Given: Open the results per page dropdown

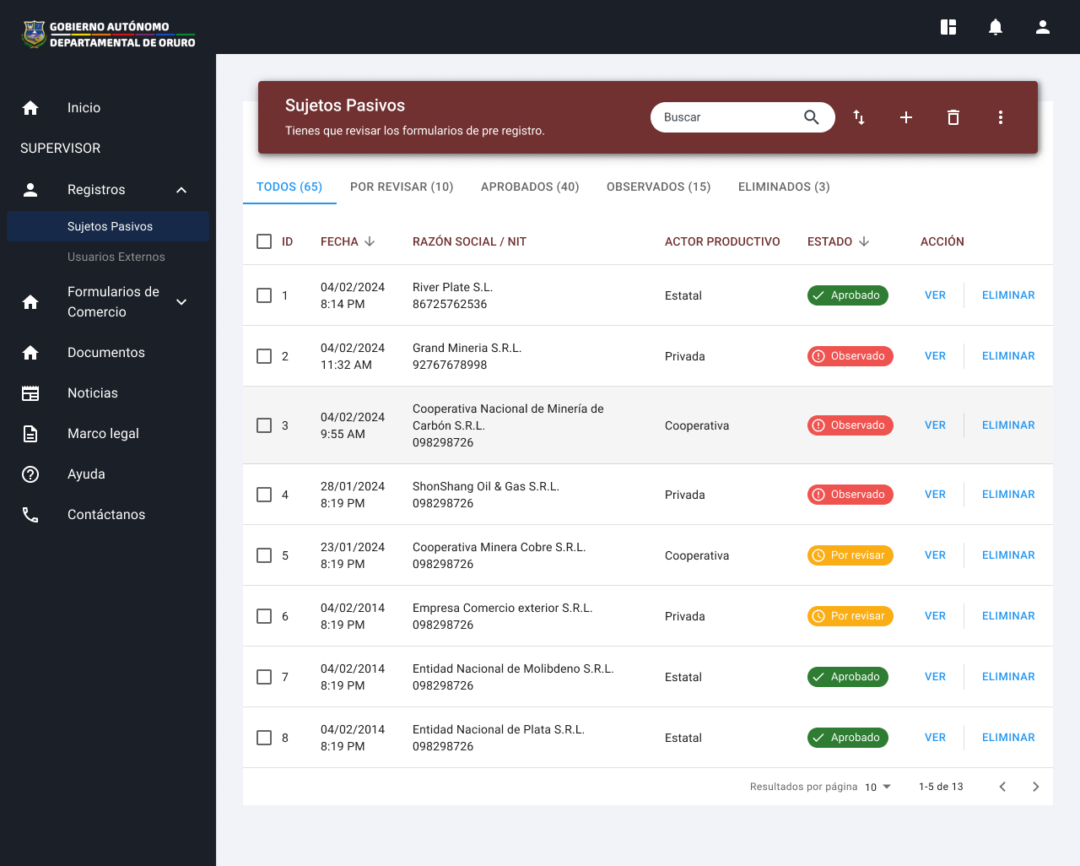Looking at the screenshot, I should pos(878,787).
